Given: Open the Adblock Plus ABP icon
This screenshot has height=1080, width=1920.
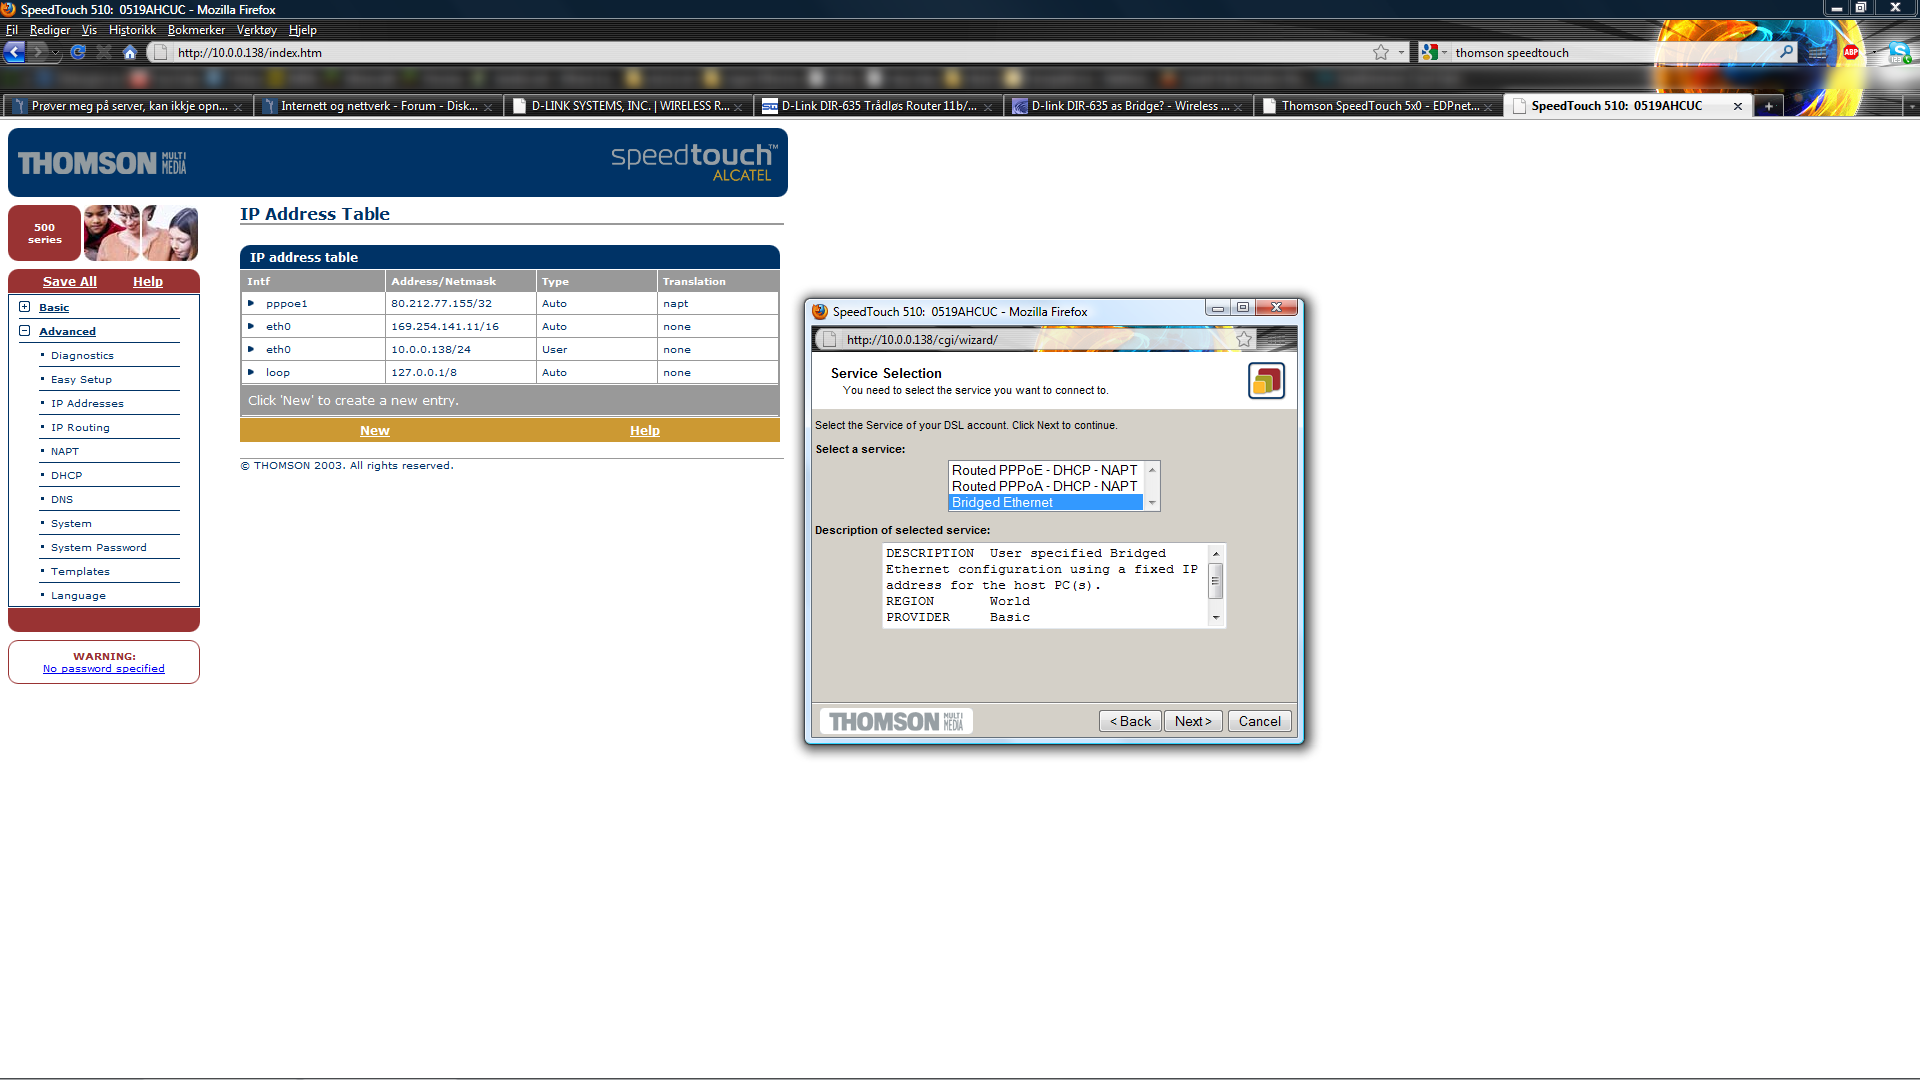Looking at the screenshot, I should click(1851, 52).
